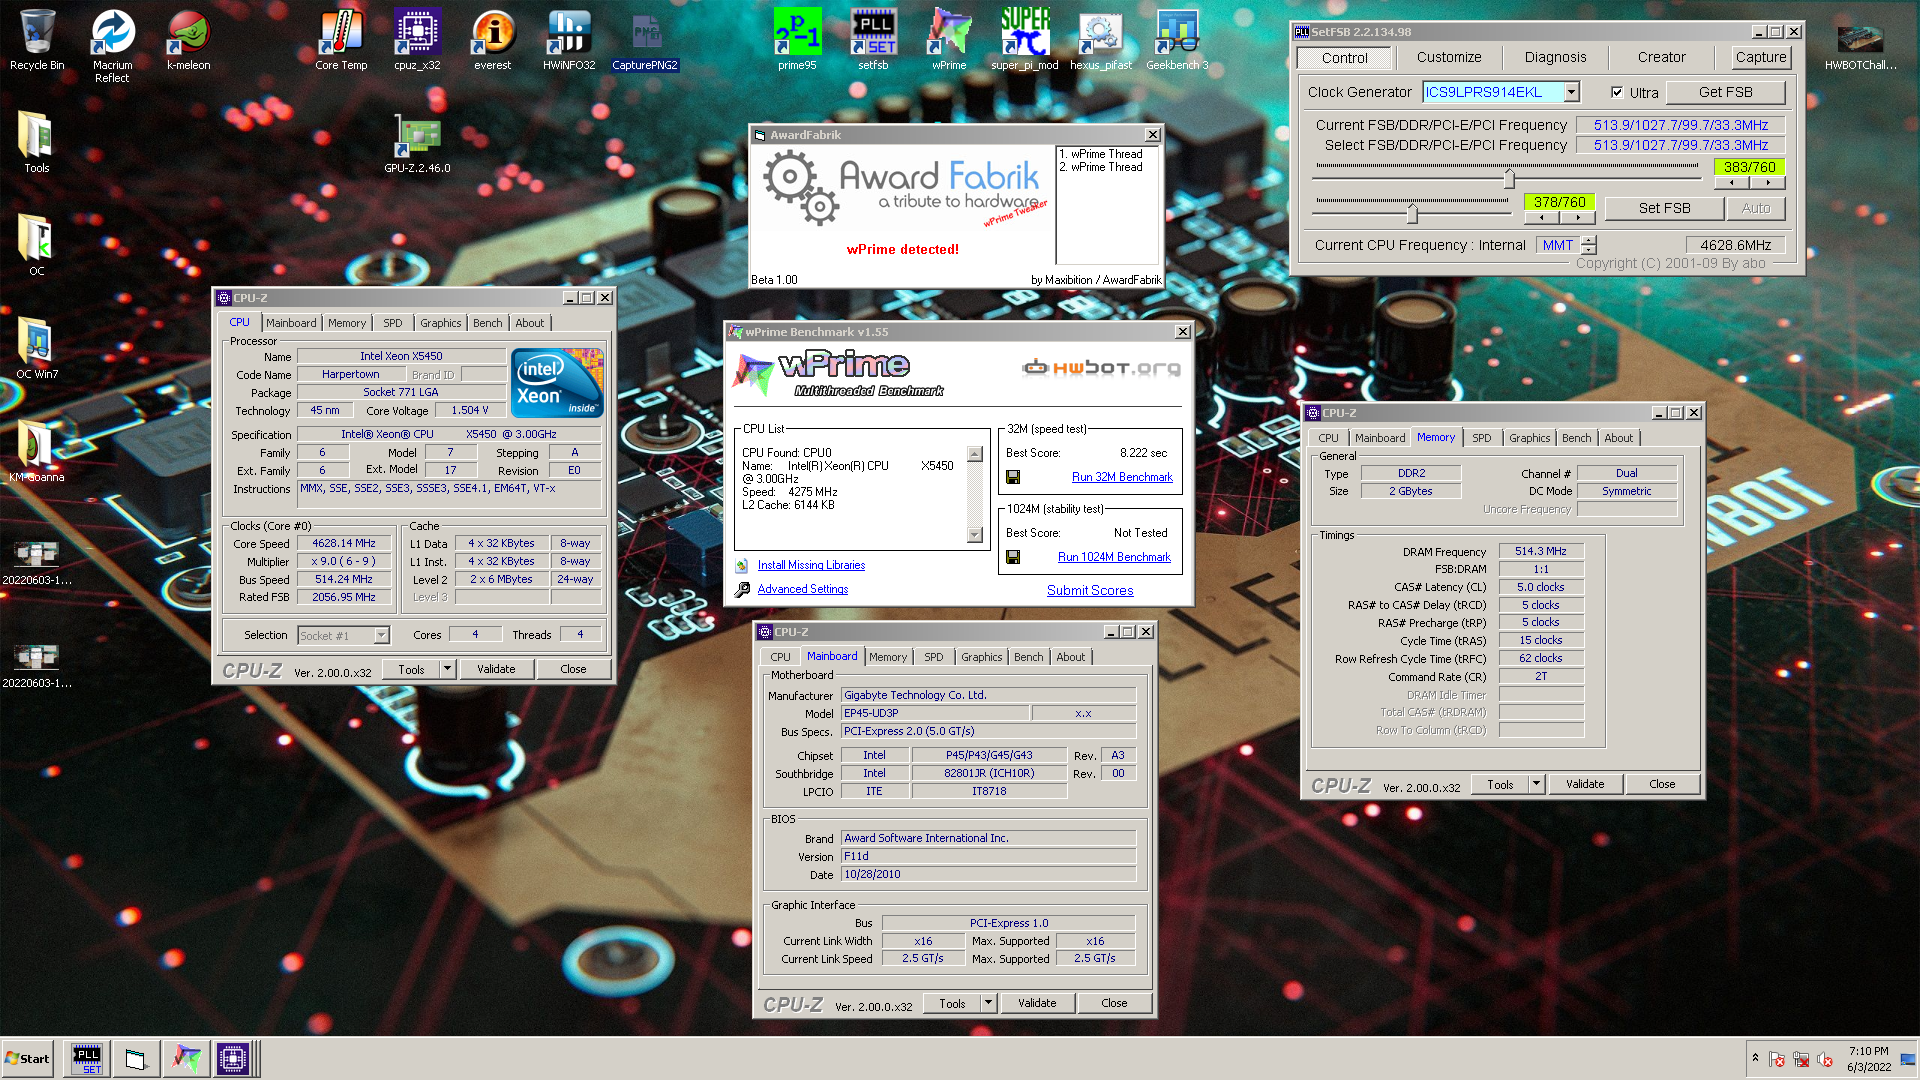Launch Core Temp desktop icon

tap(341, 40)
